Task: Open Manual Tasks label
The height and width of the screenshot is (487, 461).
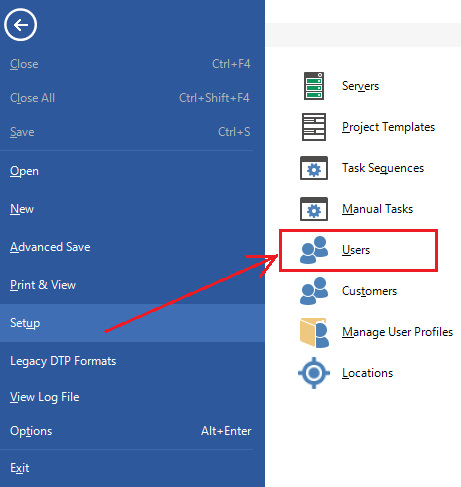Action: click(378, 209)
